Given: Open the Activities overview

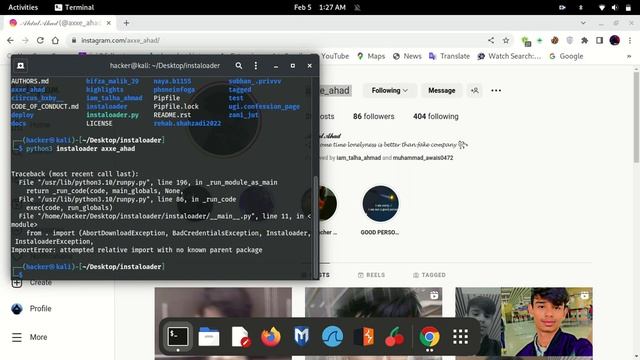Looking at the screenshot, I should (x=23, y=7).
